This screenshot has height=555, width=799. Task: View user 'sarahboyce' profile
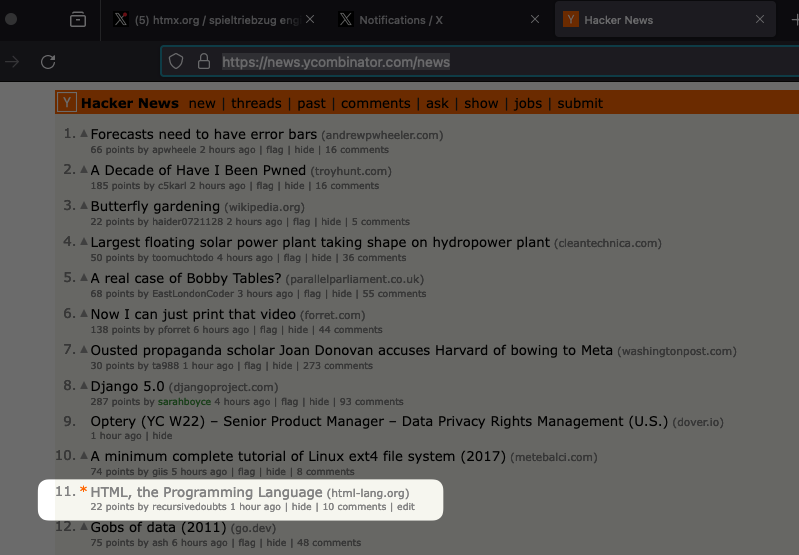click(x=184, y=402)
